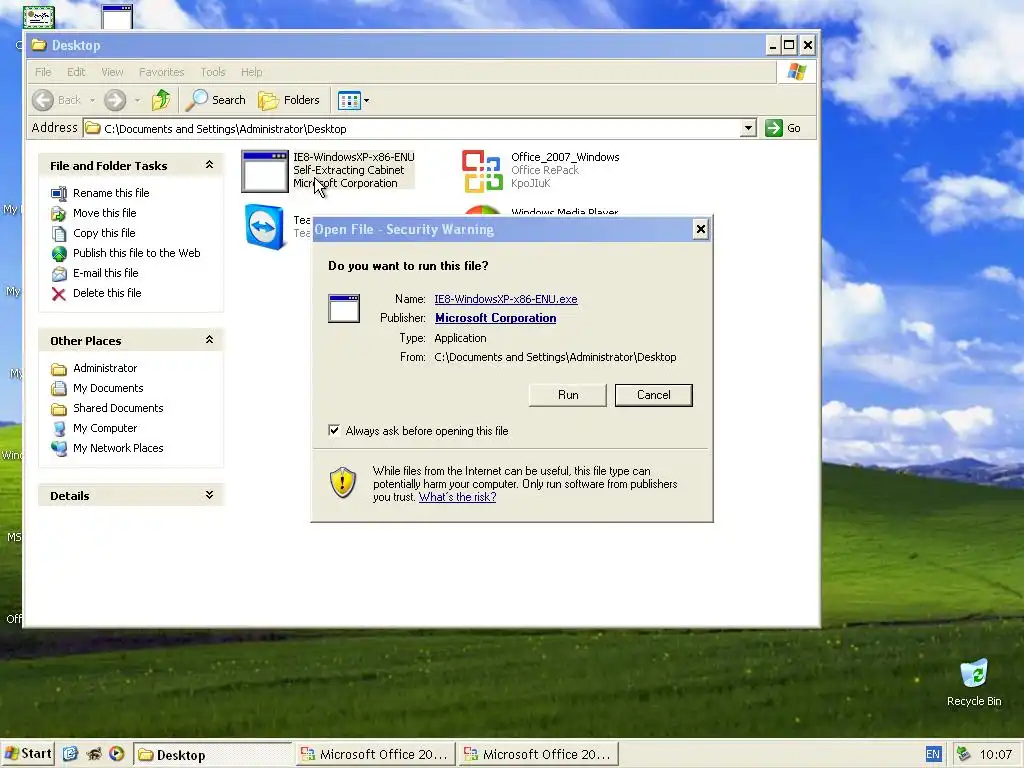Launch Windows Media Player from Quick Launch
1024x768 pixels.
(116, 754)
